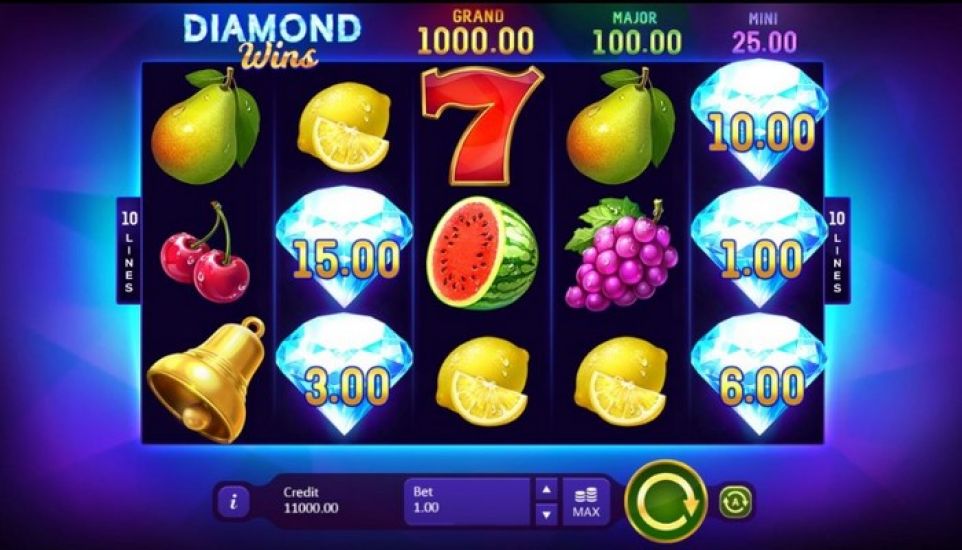
Task: Click the 10.00 diamond symbol
Action: point(760,121)
